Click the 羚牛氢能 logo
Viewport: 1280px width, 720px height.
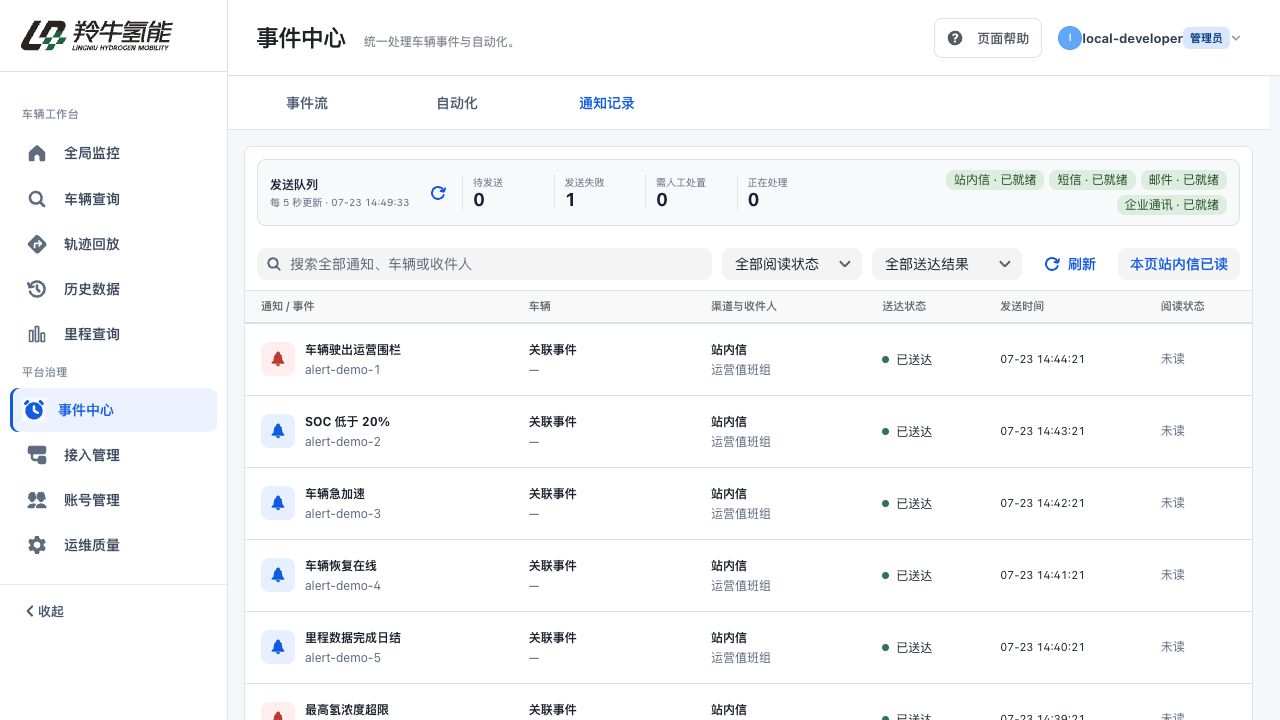coord(96,35)
